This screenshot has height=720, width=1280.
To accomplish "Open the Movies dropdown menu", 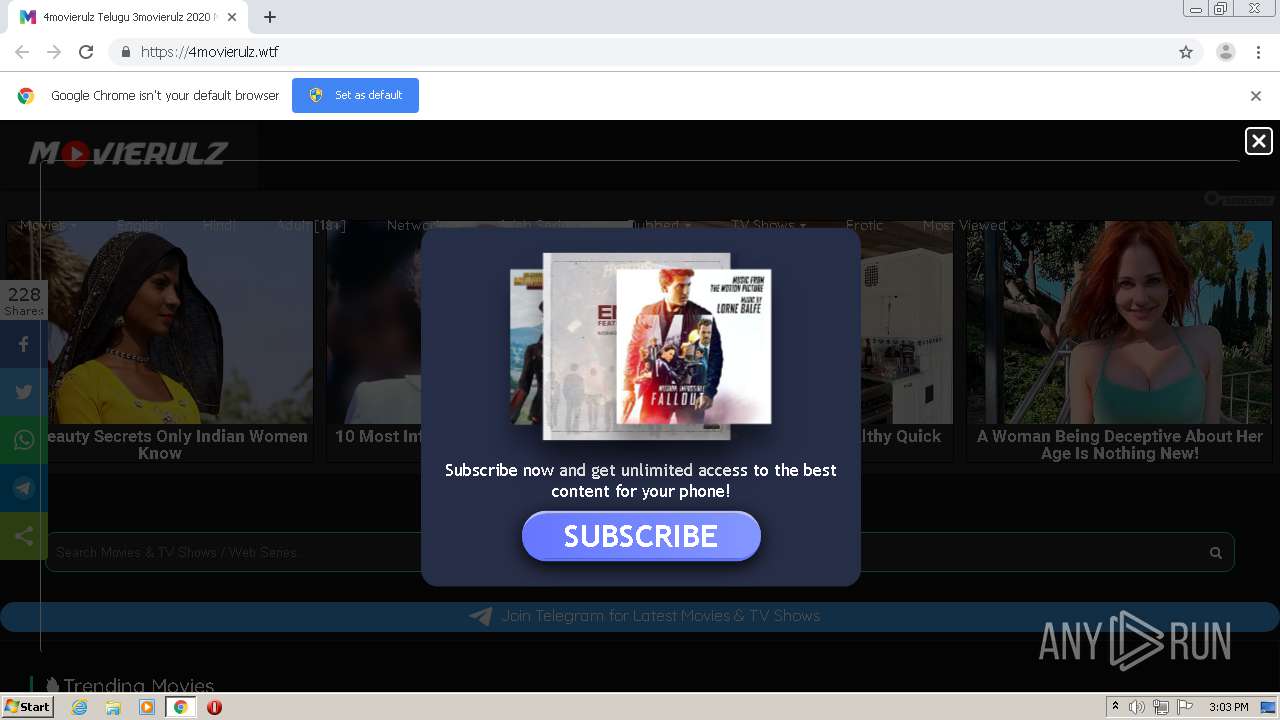I will [x=47, y=225].
